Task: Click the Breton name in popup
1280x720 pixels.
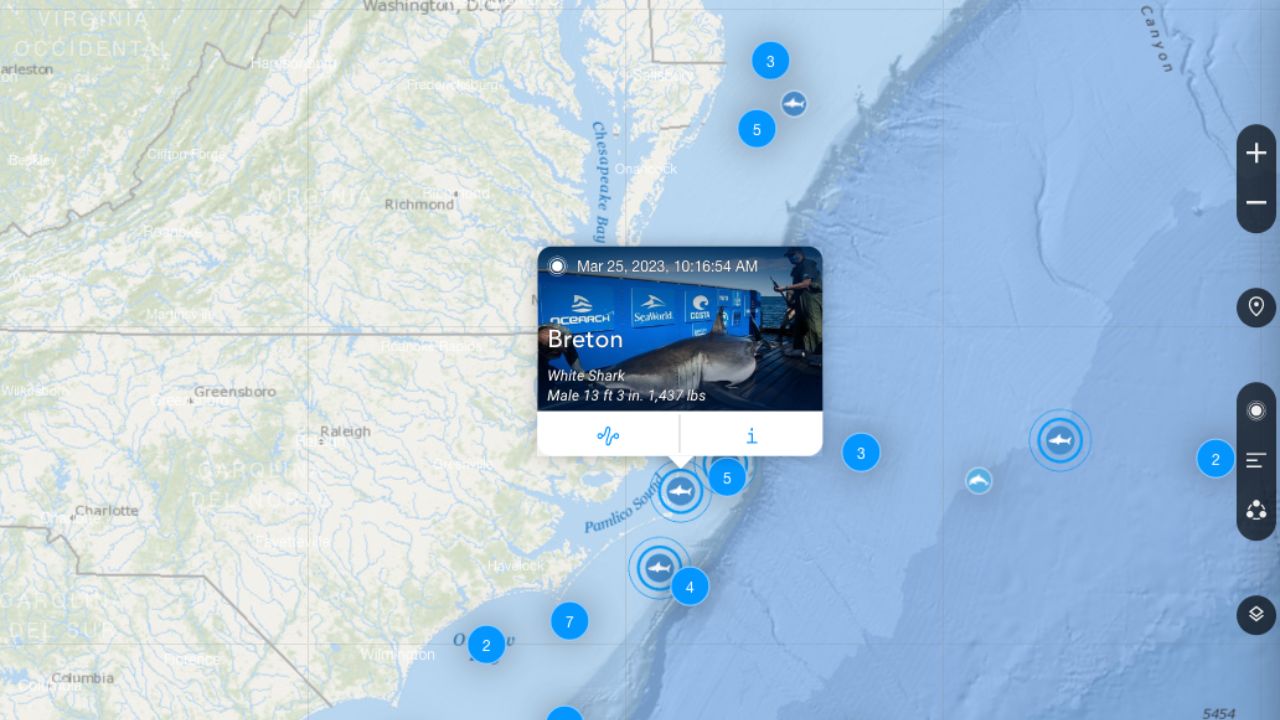Action: (x=585, y=339)
